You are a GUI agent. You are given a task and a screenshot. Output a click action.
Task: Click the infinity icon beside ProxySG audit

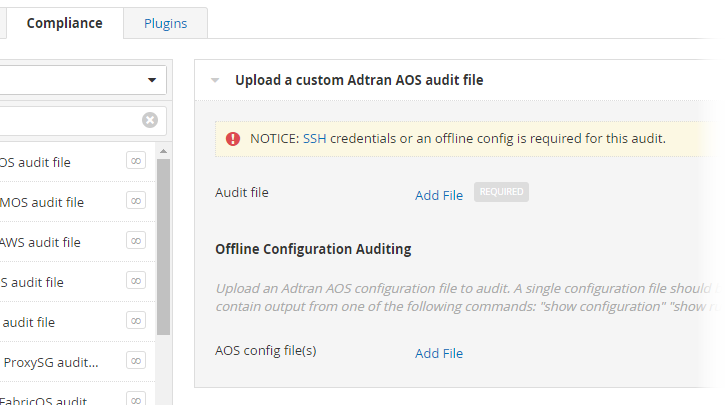(136, 361)
